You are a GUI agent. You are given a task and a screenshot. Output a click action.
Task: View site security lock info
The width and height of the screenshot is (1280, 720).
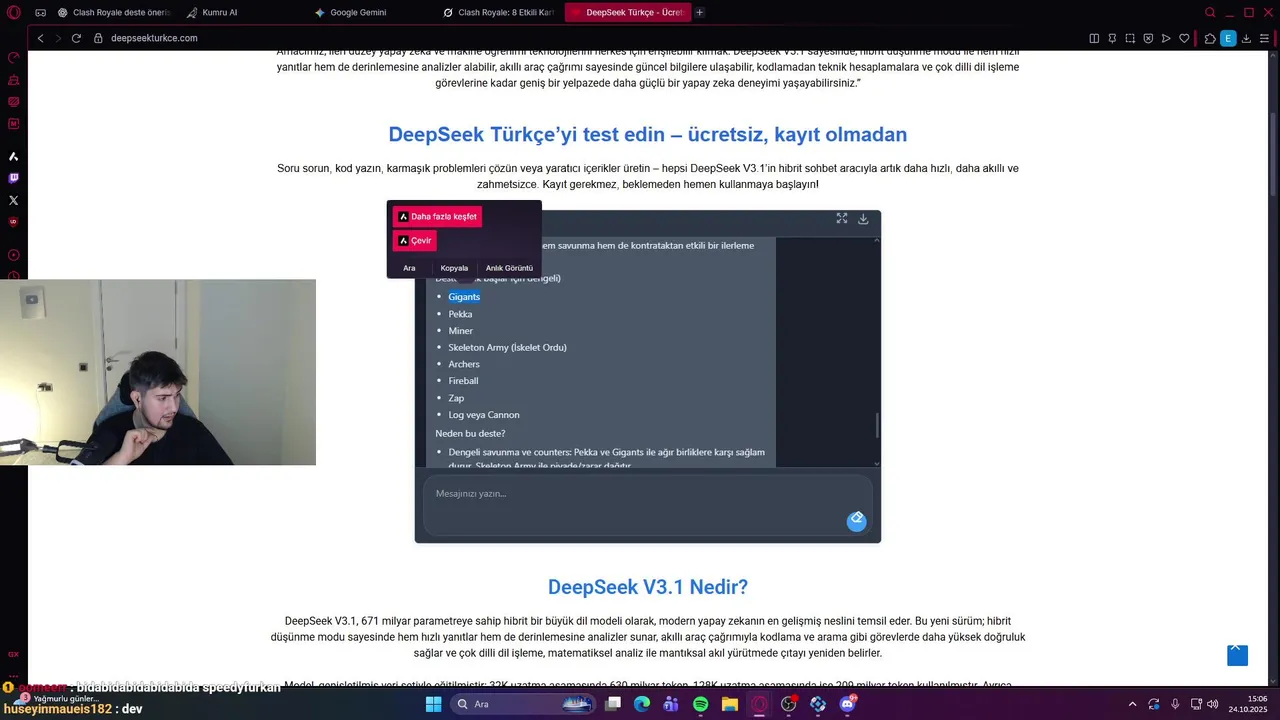tap(98, 38)
